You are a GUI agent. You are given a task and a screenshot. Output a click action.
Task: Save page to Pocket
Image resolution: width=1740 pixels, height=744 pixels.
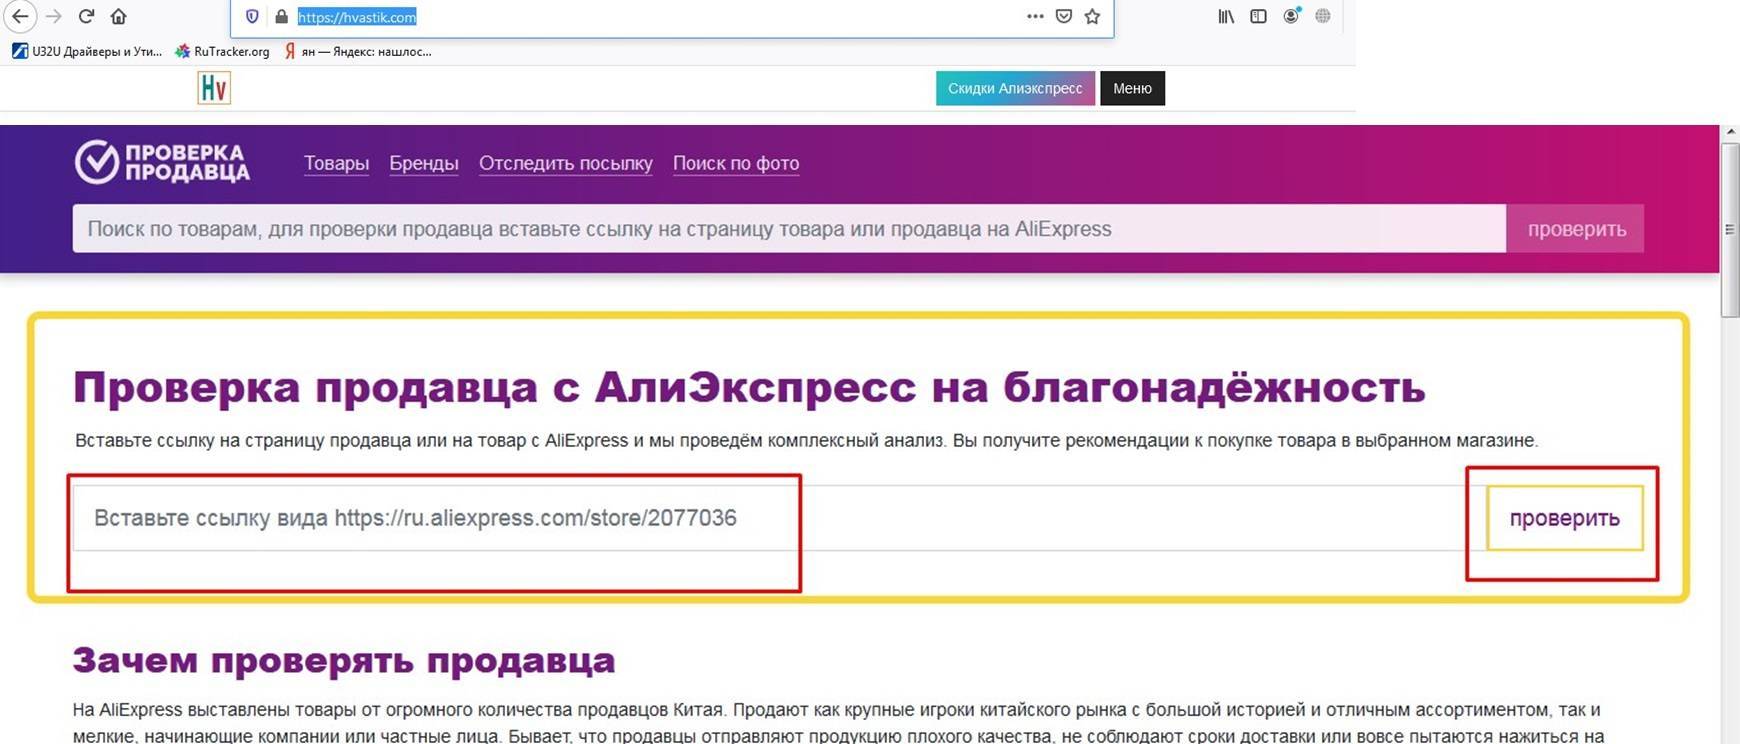pos(1064,16)
